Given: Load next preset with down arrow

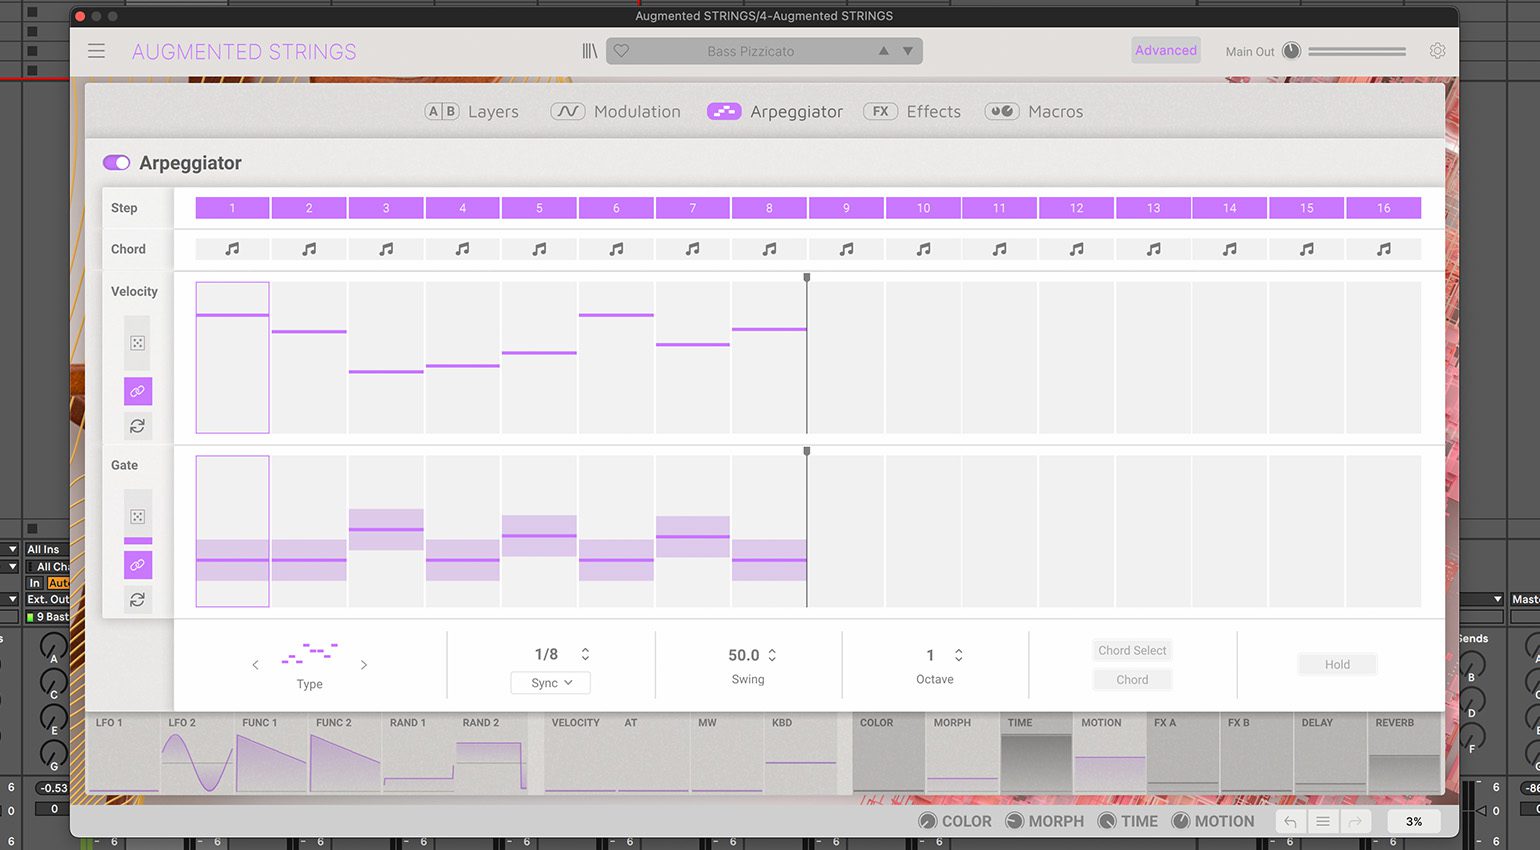Looking at the screenshot, I should (908, 51).
